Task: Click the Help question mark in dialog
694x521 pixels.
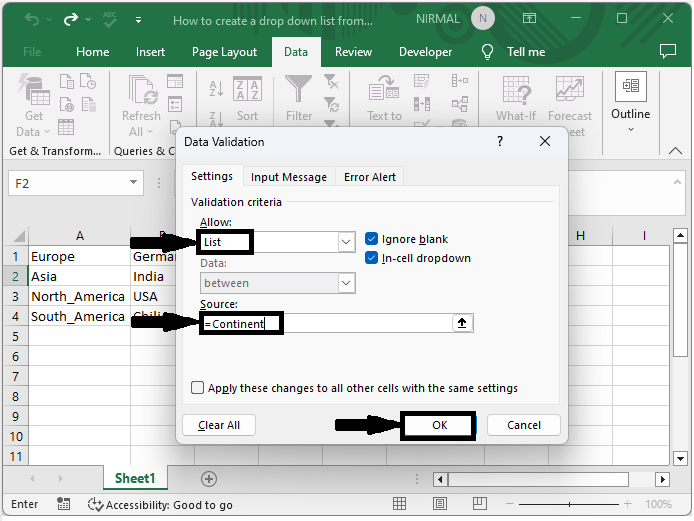Action: point(500,141)
